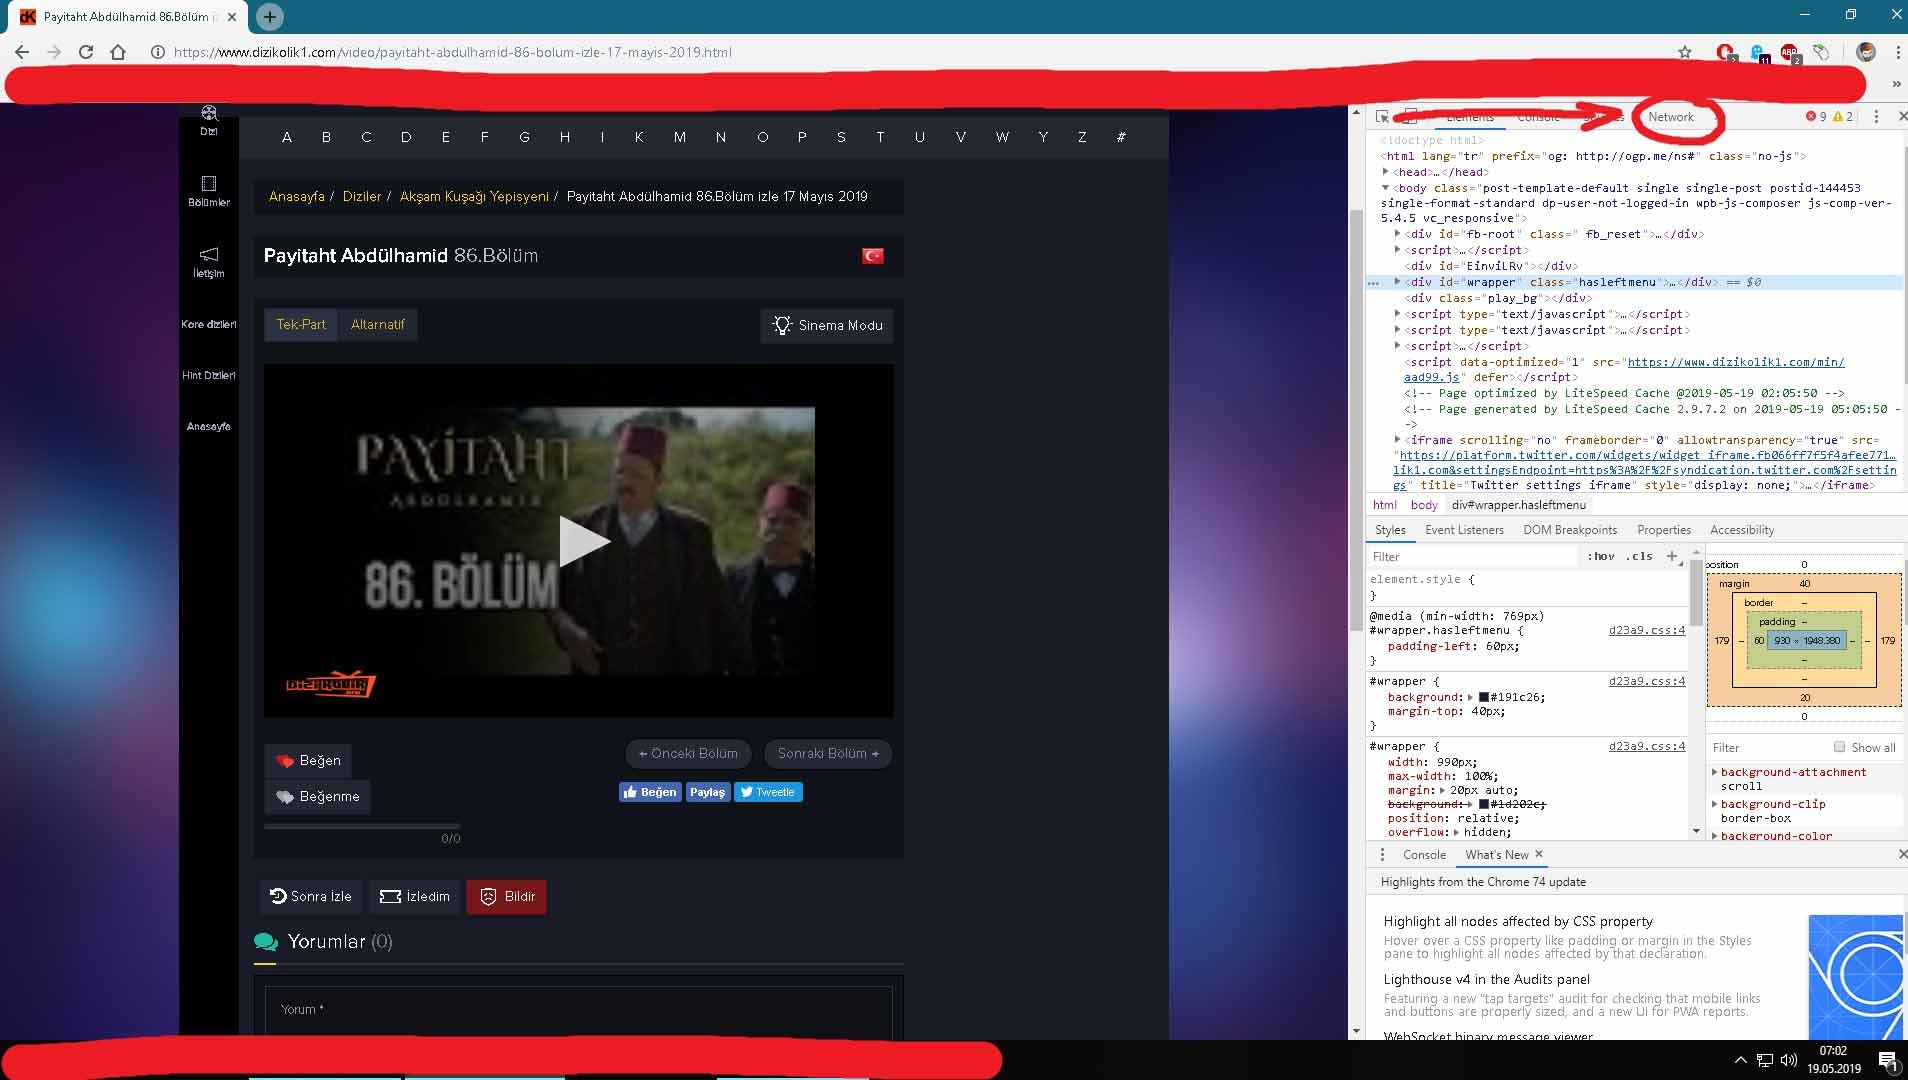Open the #1d202c background color swatch
1908x1080 pixels.
pyautogui.click(x=1484, y=804)
